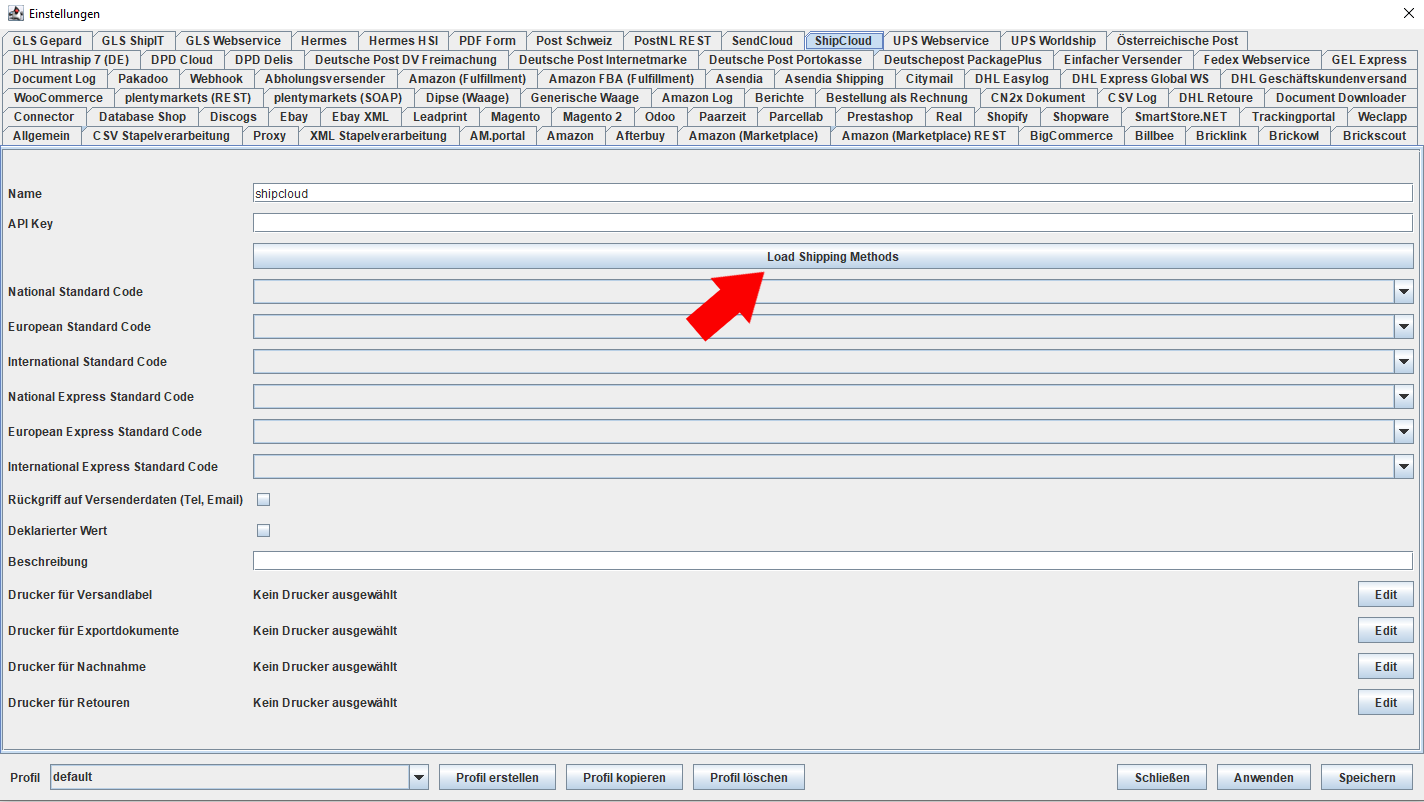Open the DHL Retoure tab
Image resolution: width=1424 pixels, height=802 pixels.
coord(1215,98)
